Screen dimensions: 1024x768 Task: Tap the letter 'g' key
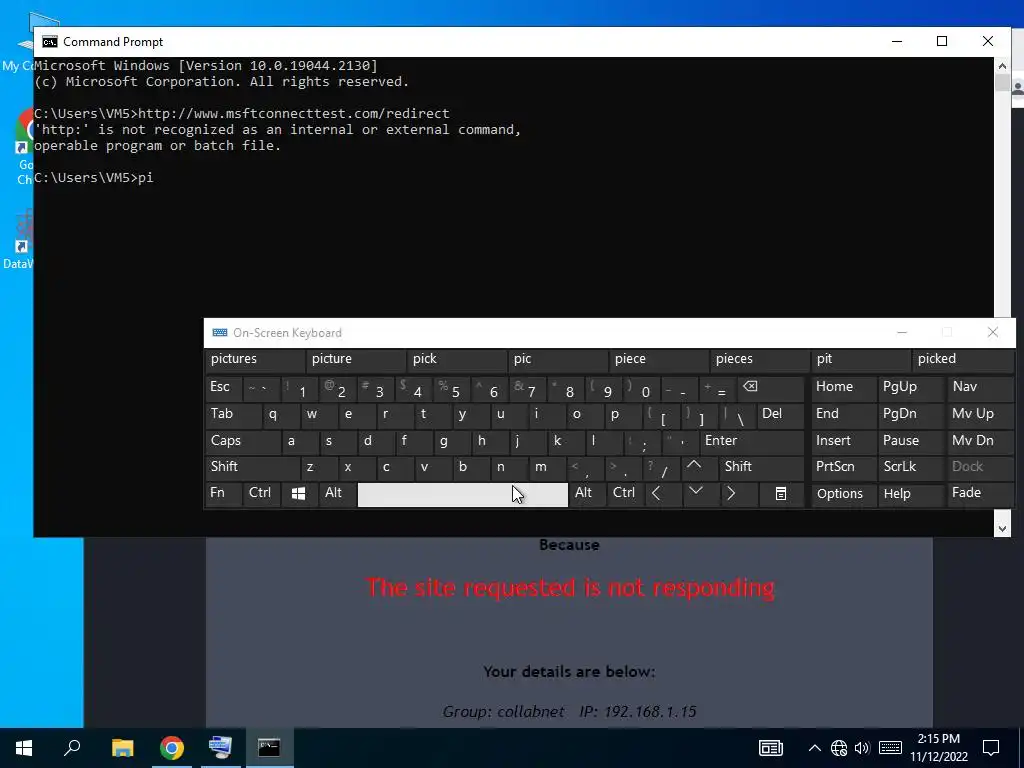click(x=451, y=441)
